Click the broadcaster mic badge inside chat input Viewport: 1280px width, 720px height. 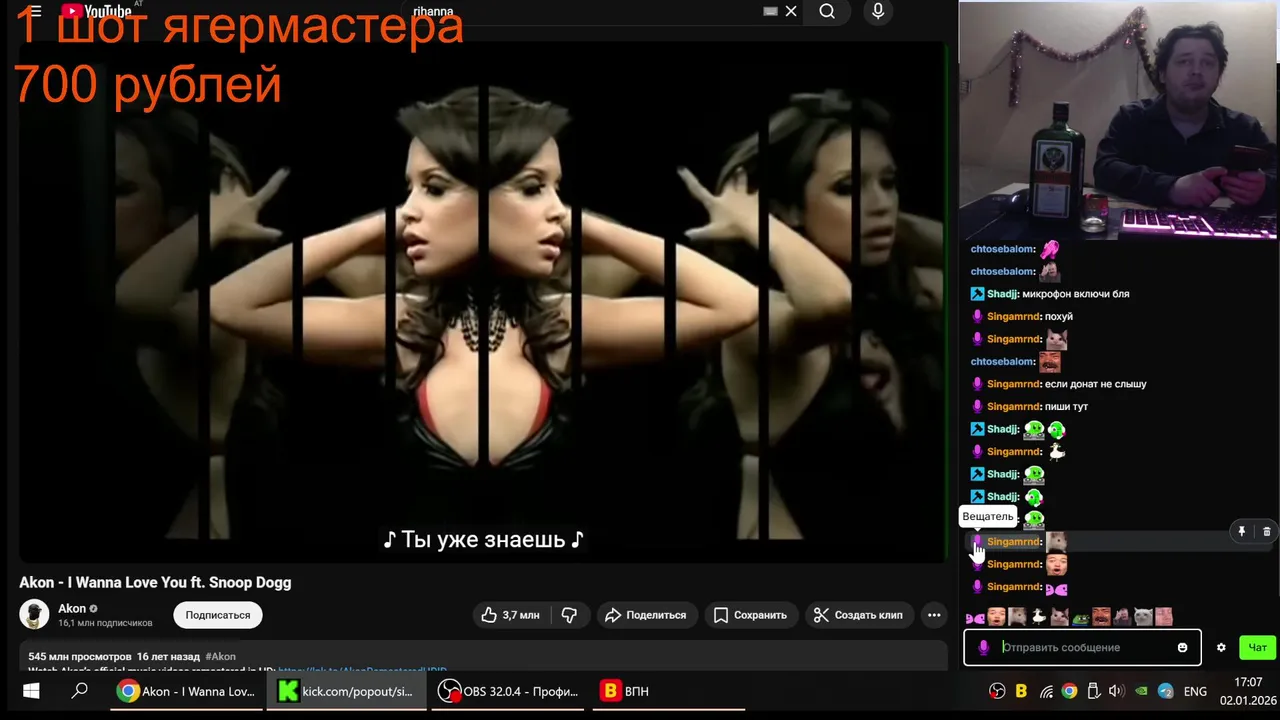pyautogui.click(x=983, y=648)
